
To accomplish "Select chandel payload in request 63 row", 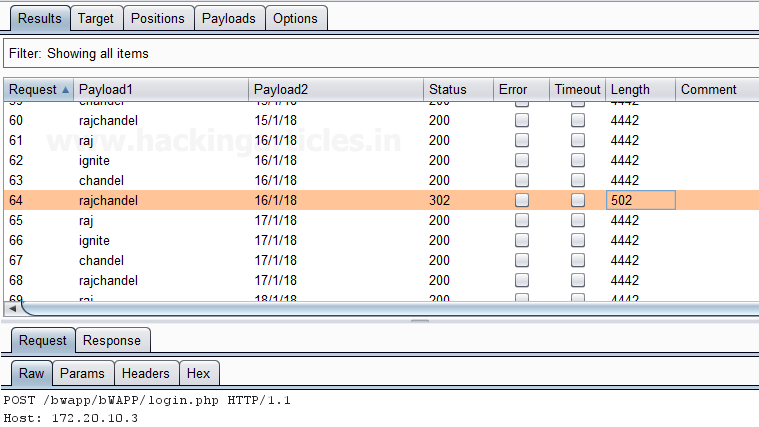I will pos(102,180).
